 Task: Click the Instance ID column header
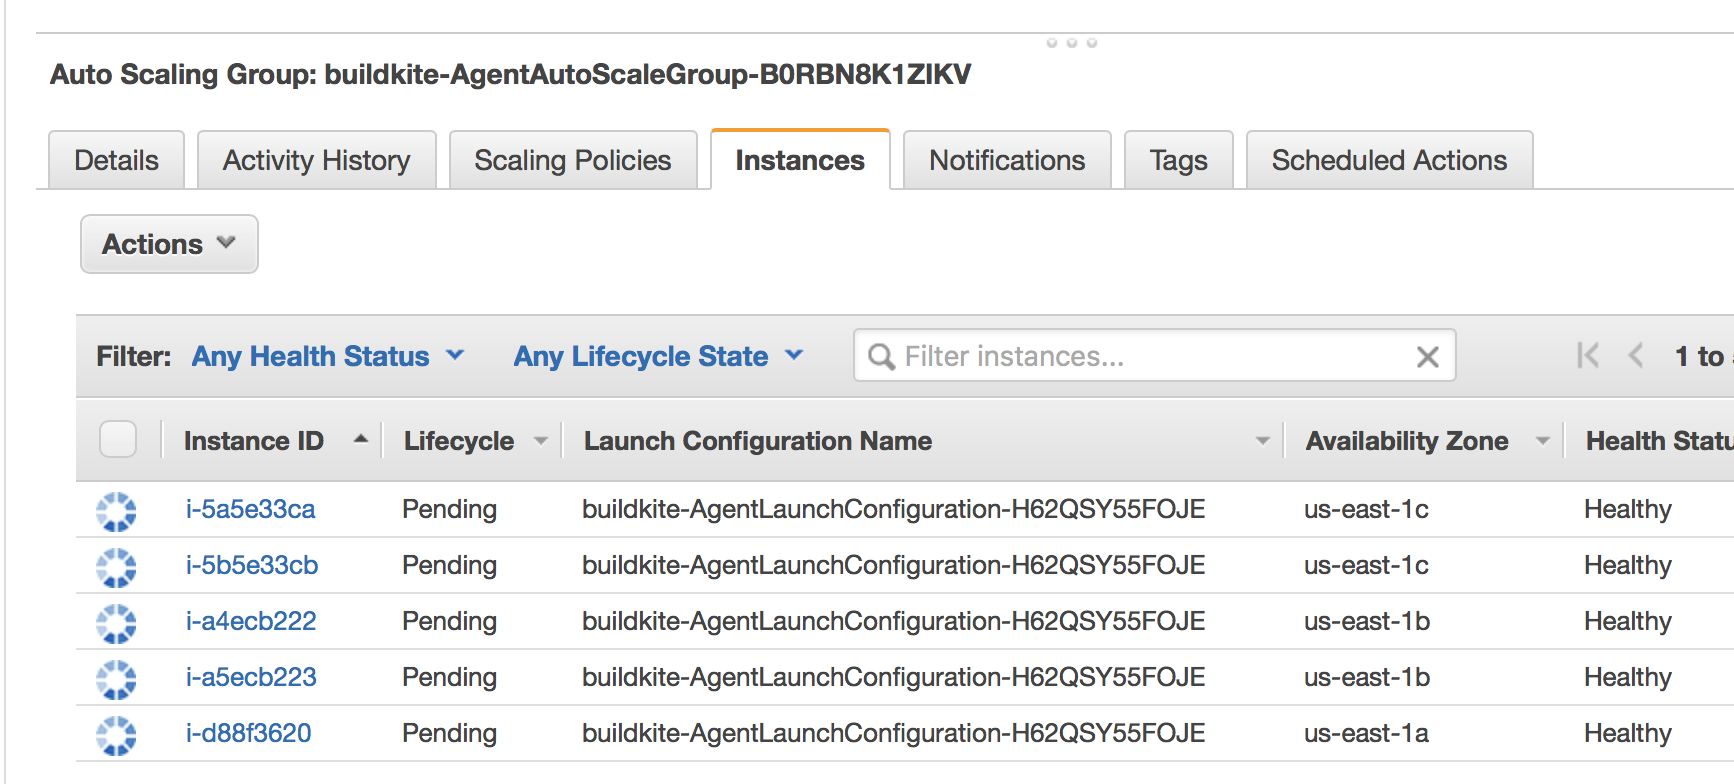coord(254,441)
